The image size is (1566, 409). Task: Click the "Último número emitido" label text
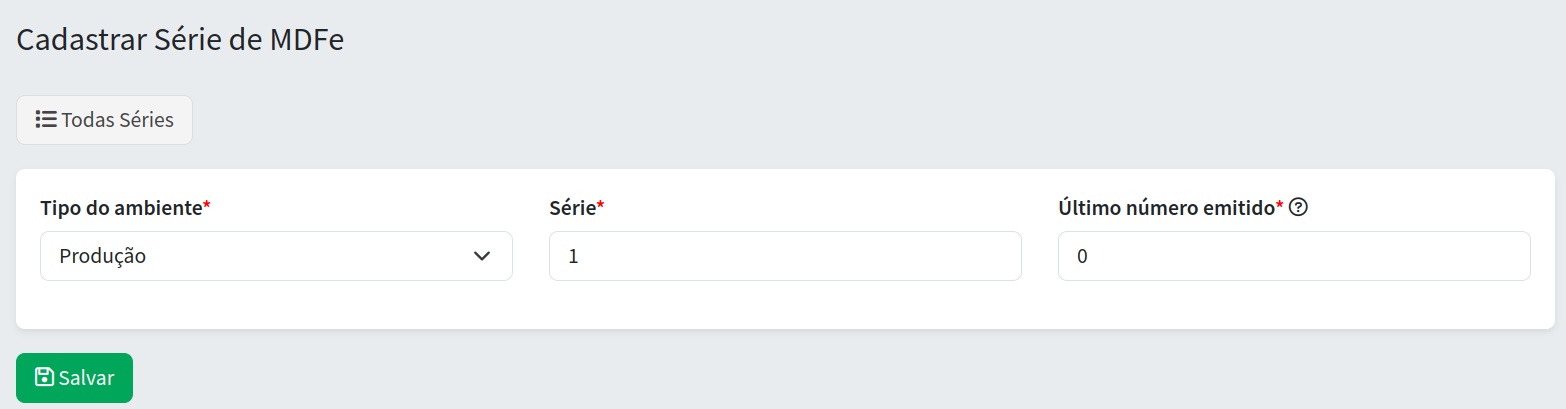(1166, 208)
